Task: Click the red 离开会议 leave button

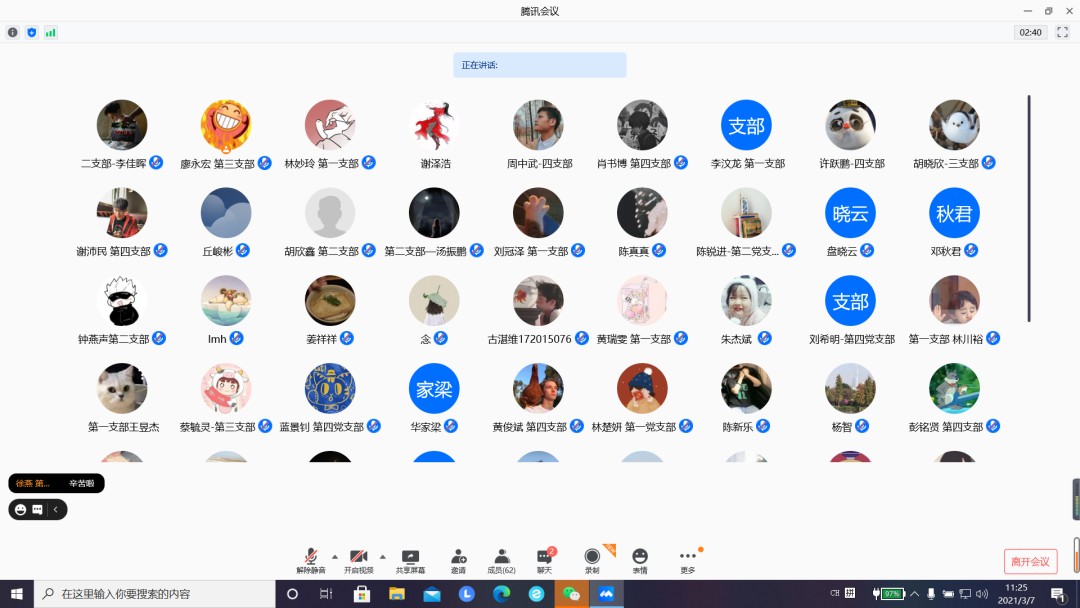Action: [1030, 561]
